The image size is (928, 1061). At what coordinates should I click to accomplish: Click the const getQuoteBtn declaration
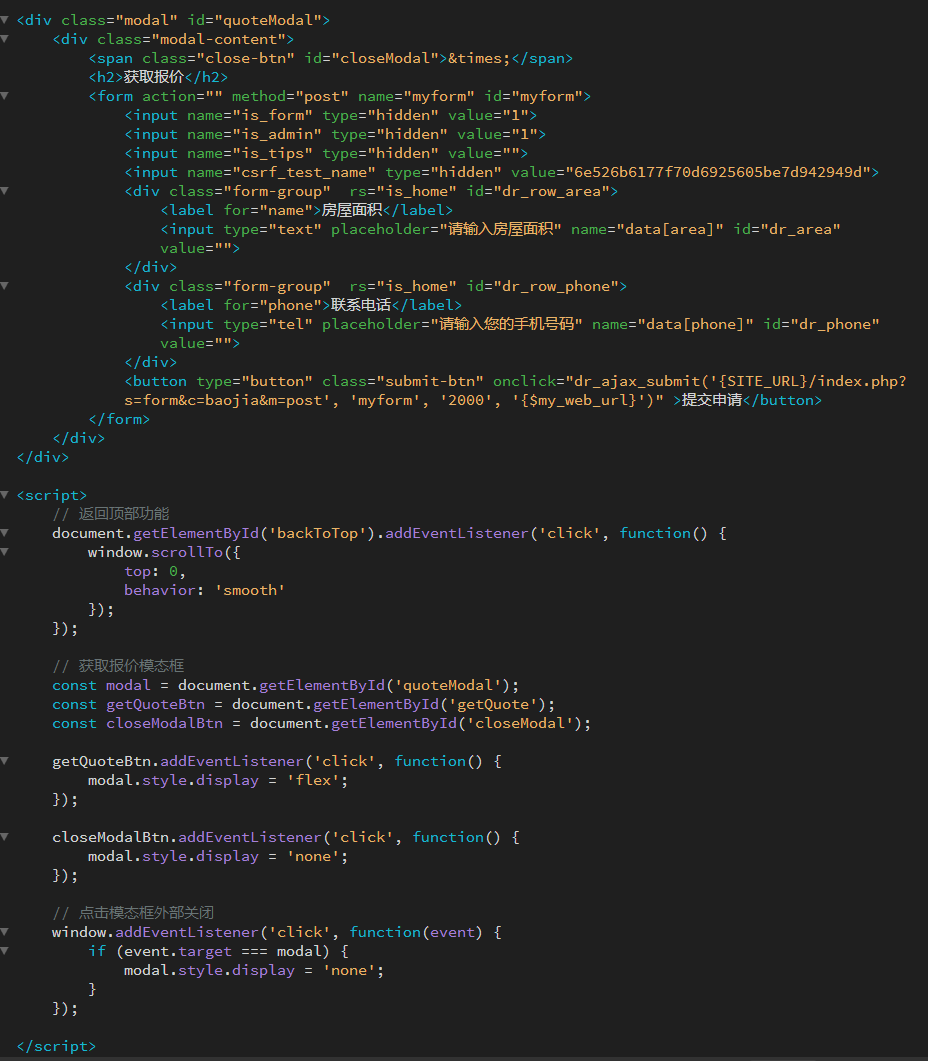pyautogui.click(x=304, y=704)
